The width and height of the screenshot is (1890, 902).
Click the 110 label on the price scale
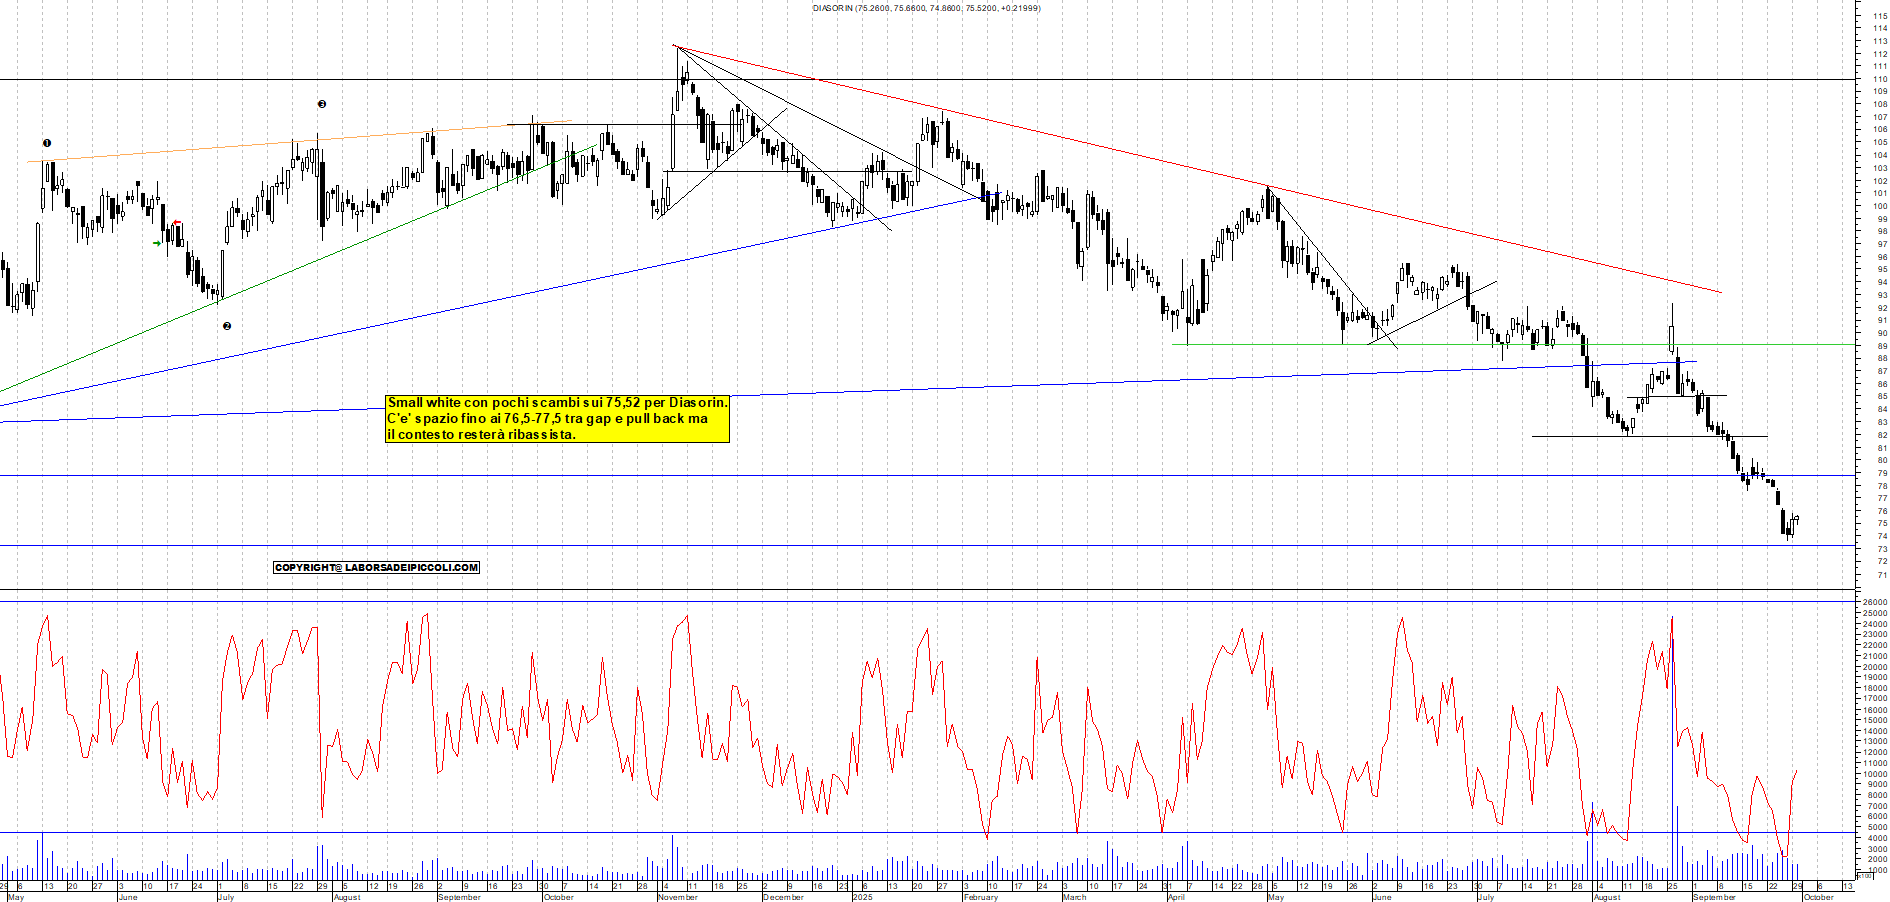[x=1880, y=79]
